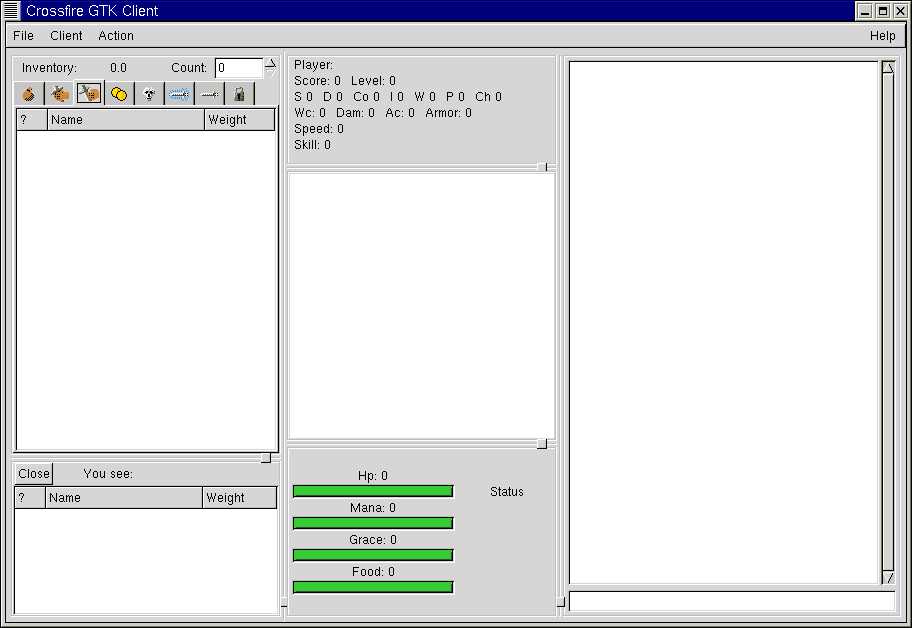Click the "Hp: 0" label
Image resolution: width=912 pixels, height=628 pixels.
[373, 476]
